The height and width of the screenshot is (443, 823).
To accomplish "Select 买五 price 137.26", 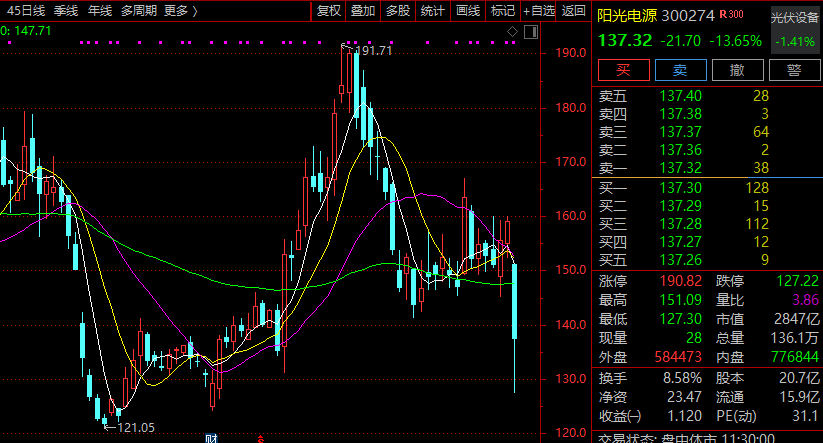I will pos(680,260).
